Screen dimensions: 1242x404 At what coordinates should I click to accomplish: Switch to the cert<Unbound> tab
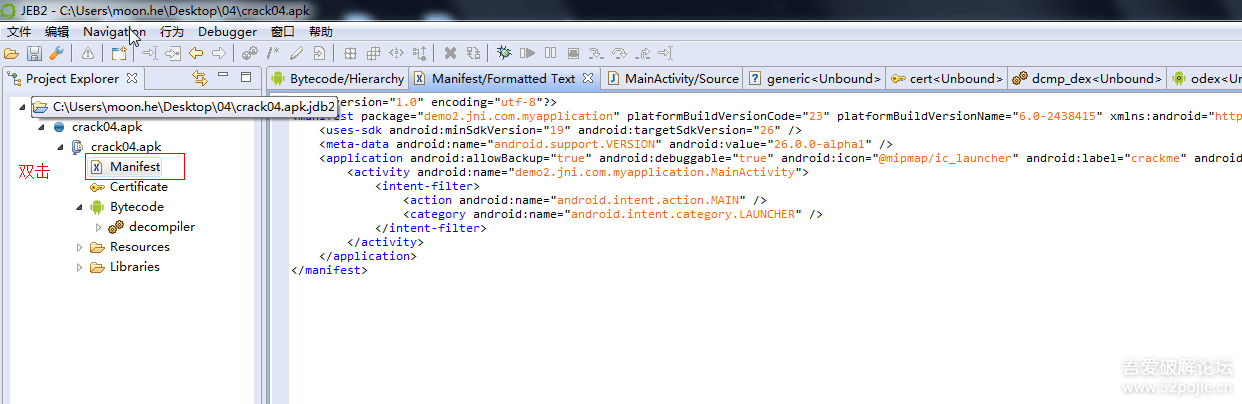(x=946, y=78)
